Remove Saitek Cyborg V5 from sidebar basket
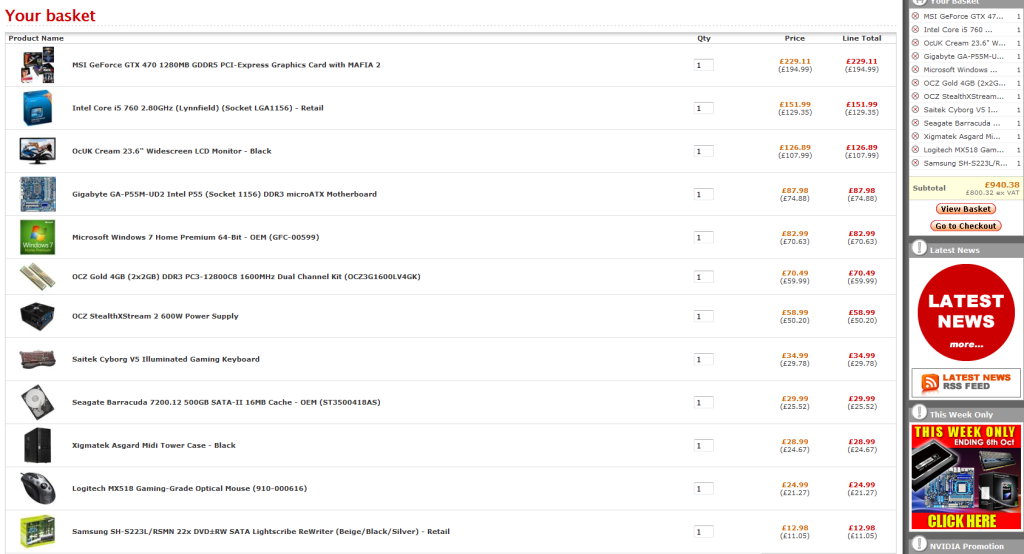Image resolution: width=1024 pixels, height=554 pixels. [x=915, y=110]
